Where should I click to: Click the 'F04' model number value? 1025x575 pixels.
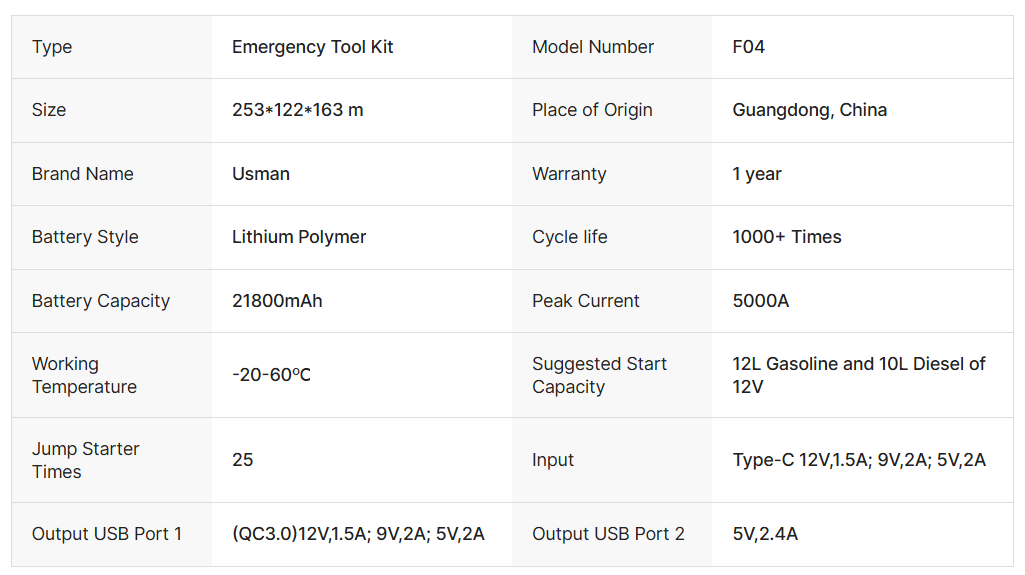(x=748, y=47)
